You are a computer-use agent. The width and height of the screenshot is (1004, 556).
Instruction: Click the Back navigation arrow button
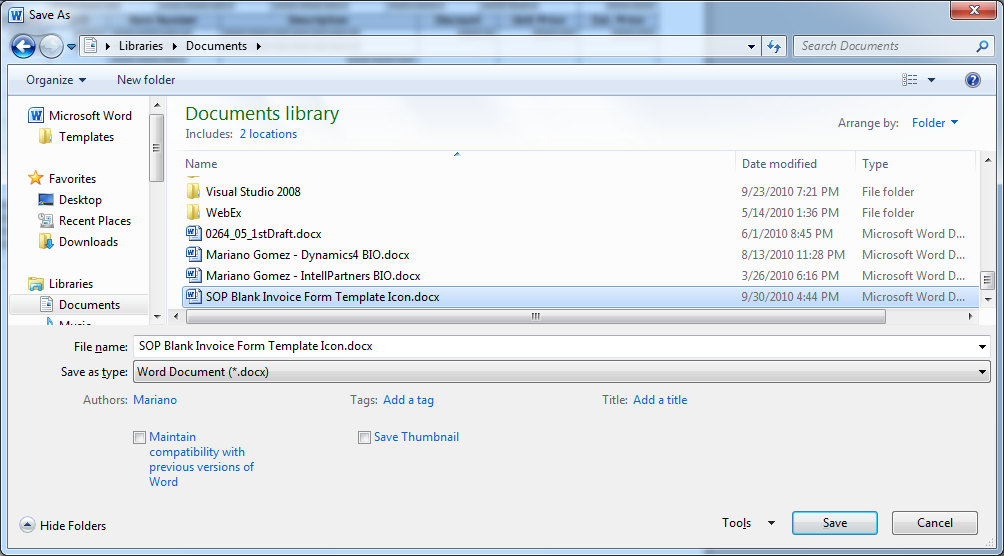(x=23, y=46)
